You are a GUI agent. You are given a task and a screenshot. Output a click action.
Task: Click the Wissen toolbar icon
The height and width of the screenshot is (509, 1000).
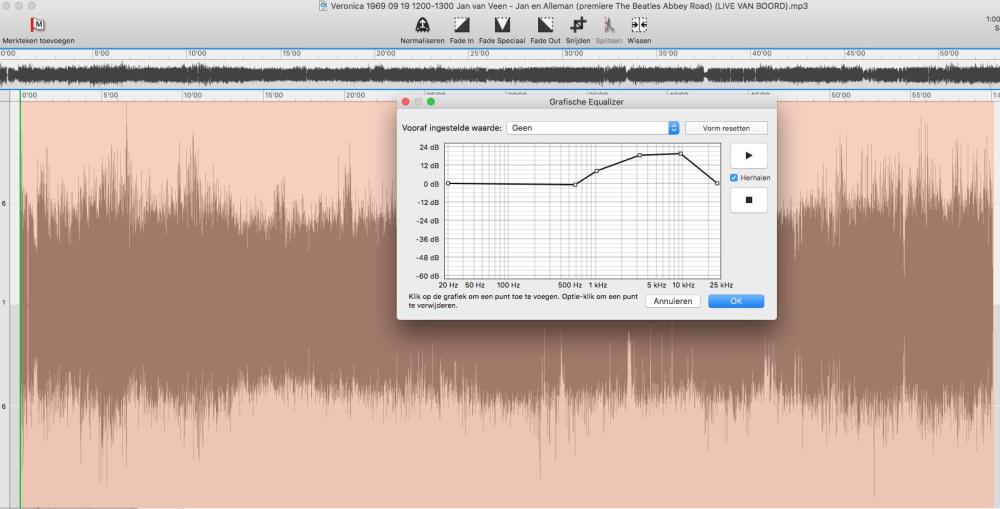pos(639,25)
